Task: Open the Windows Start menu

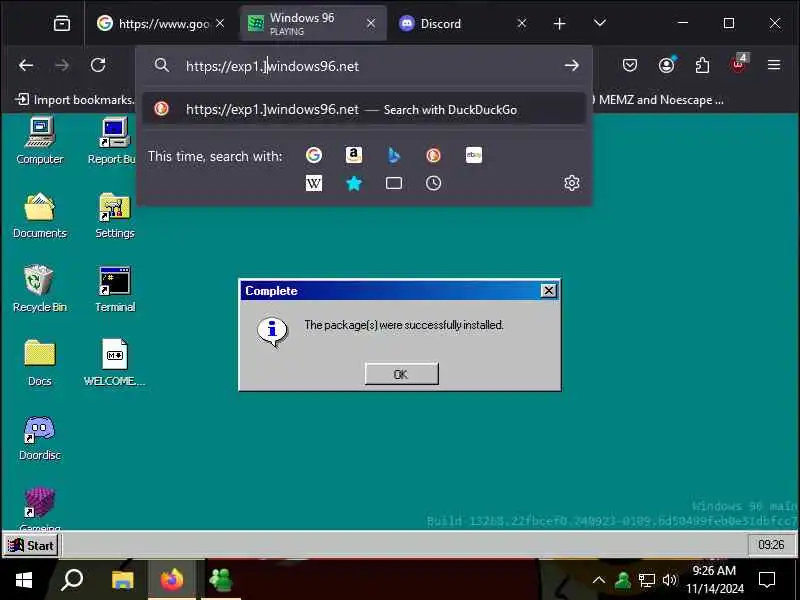Action: [23, 580]
